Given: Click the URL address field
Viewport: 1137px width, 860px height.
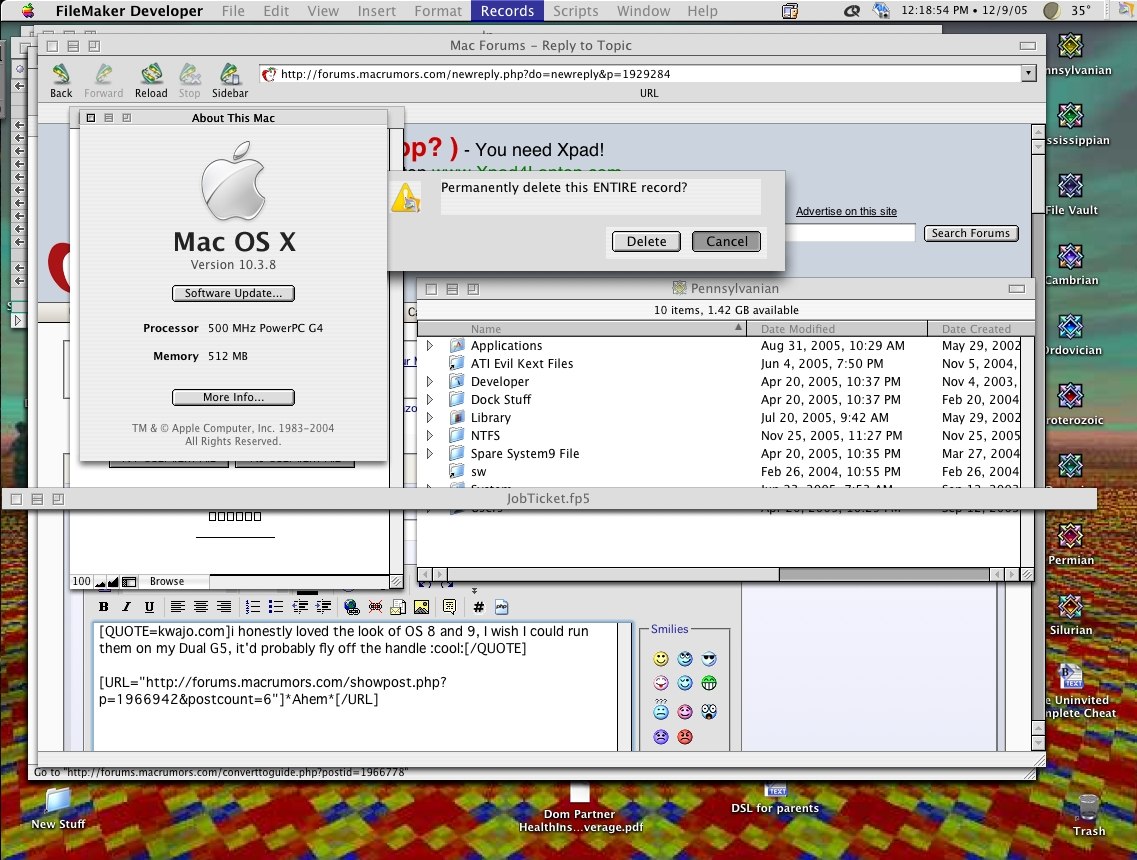Looking at the screenshot, I should pyautogui.click(x=640, y=74).
